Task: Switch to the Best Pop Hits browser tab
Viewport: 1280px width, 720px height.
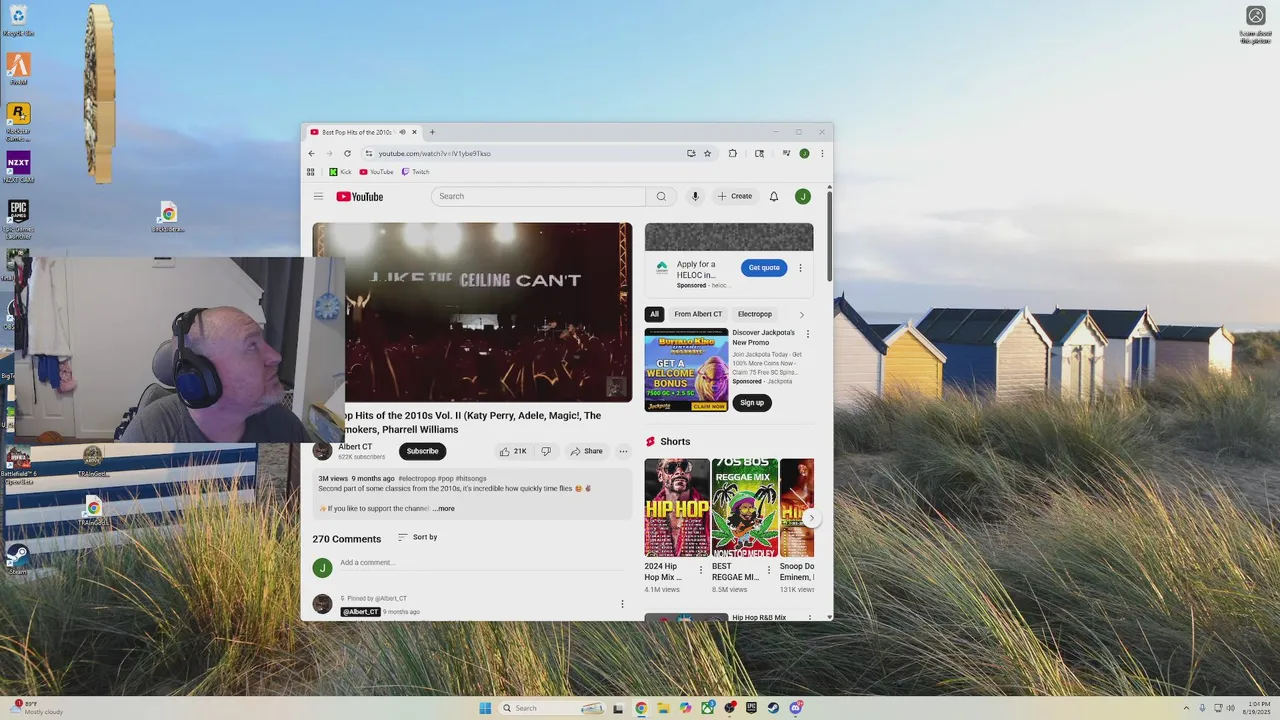Action: tap(362, 132)
